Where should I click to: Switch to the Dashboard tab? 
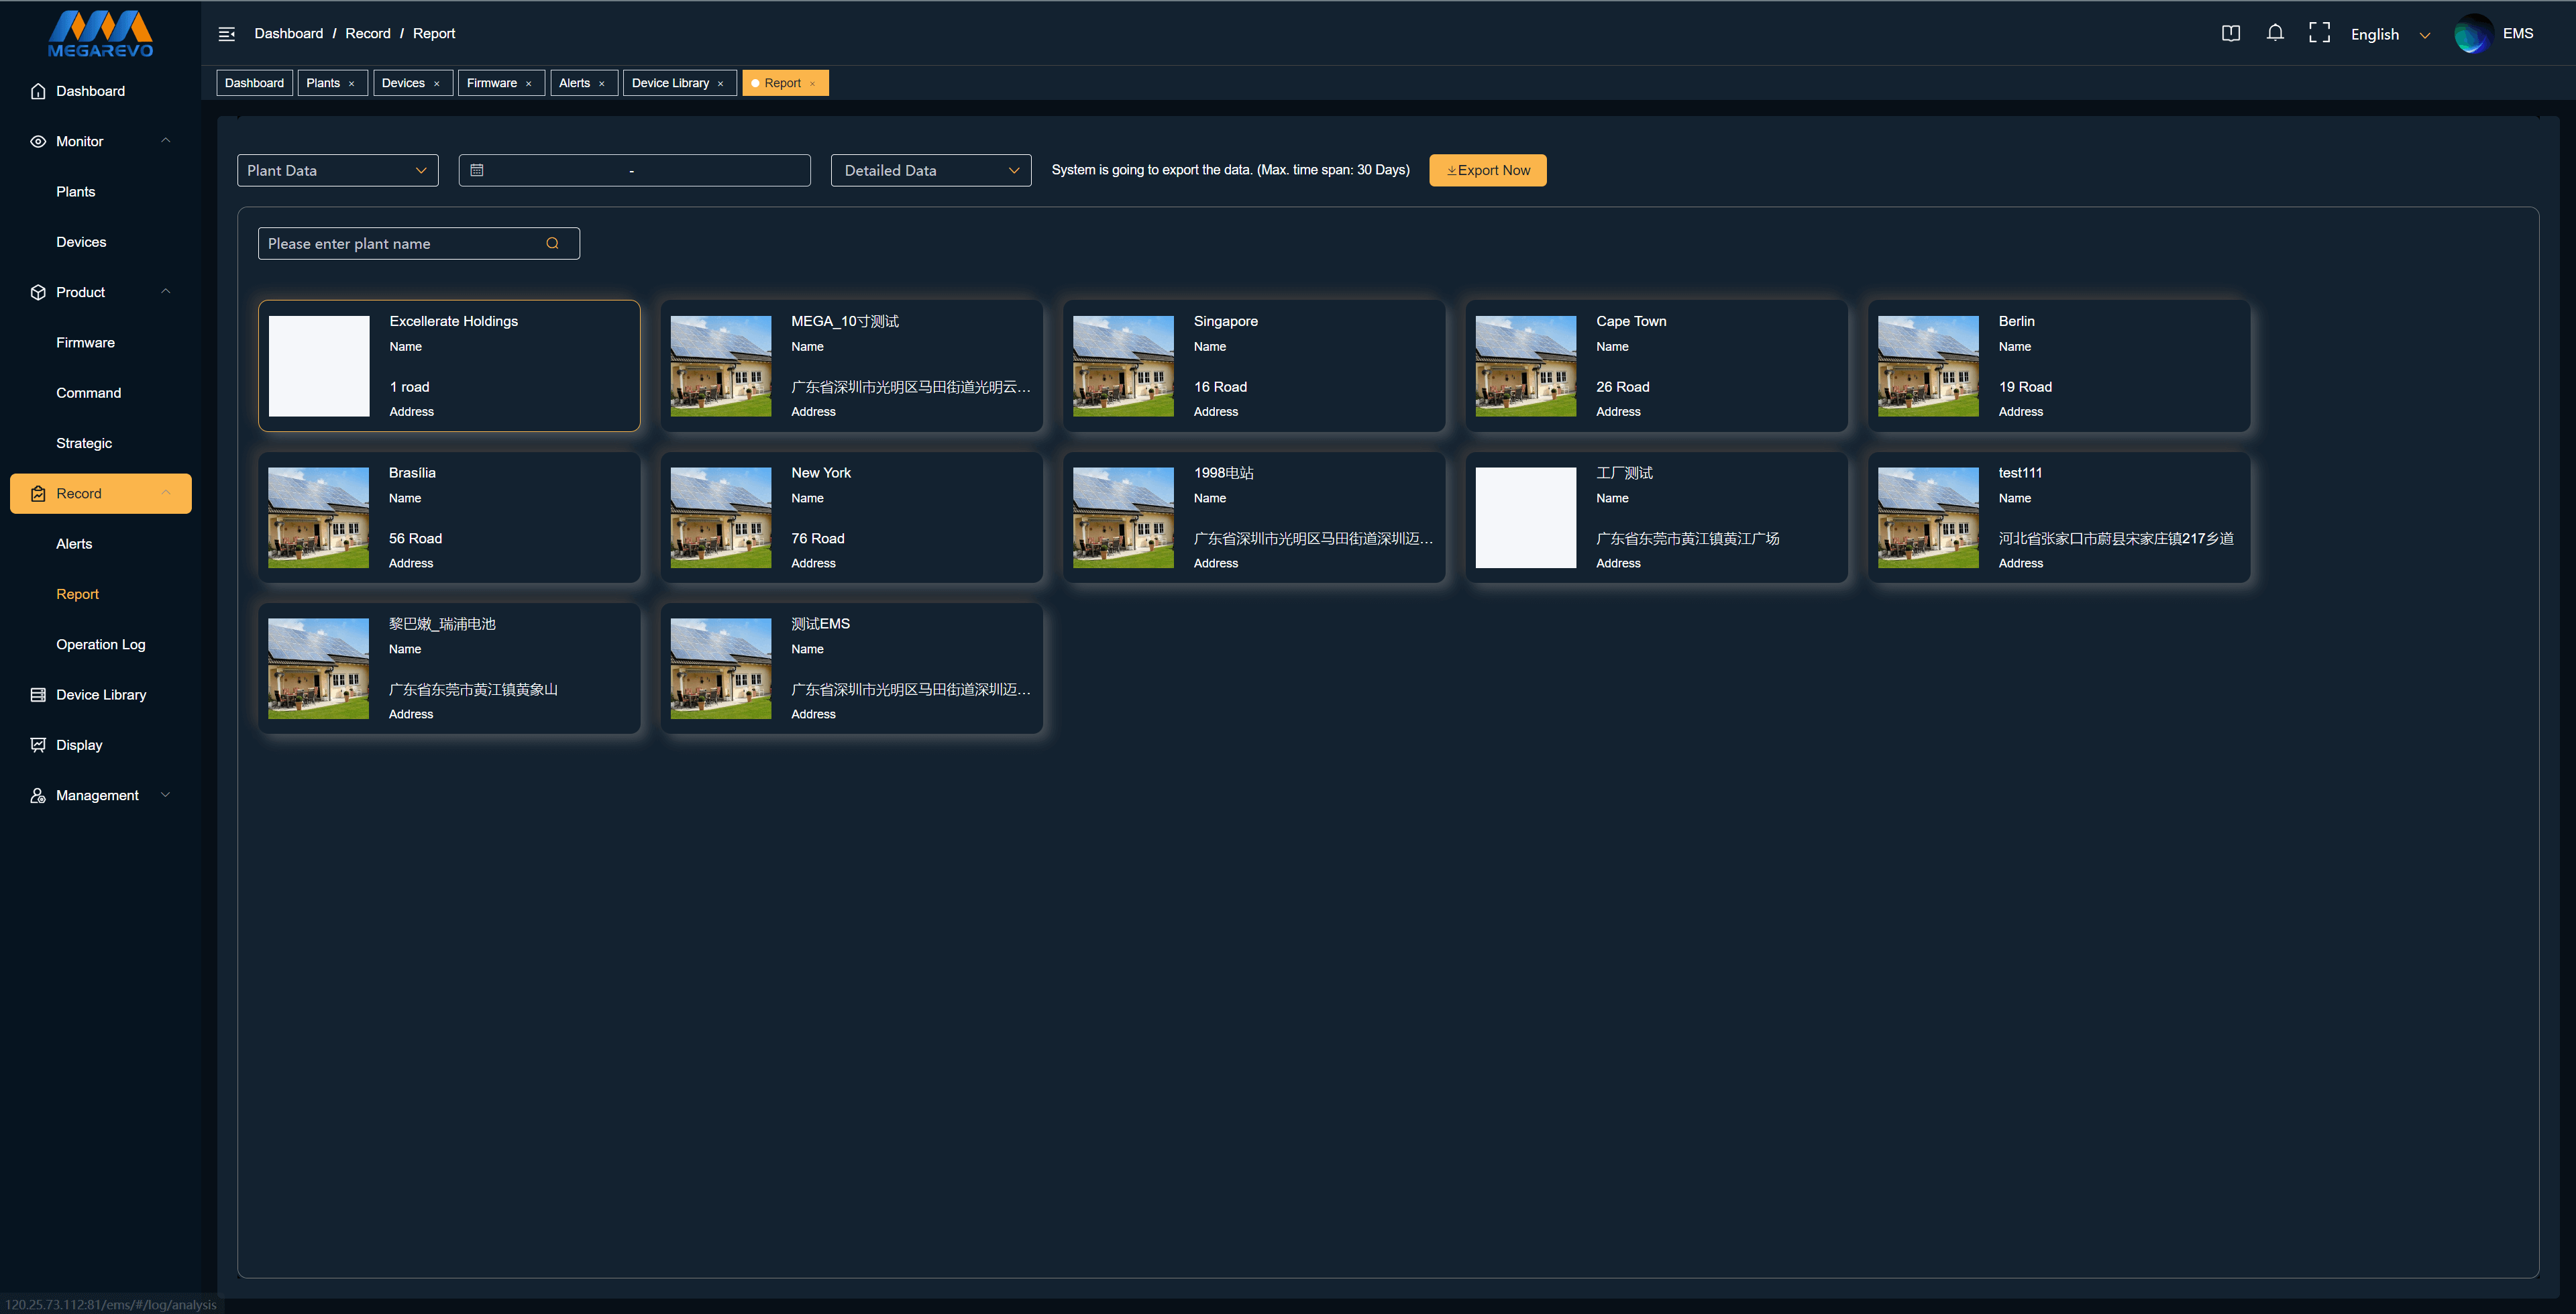point(254,83)
